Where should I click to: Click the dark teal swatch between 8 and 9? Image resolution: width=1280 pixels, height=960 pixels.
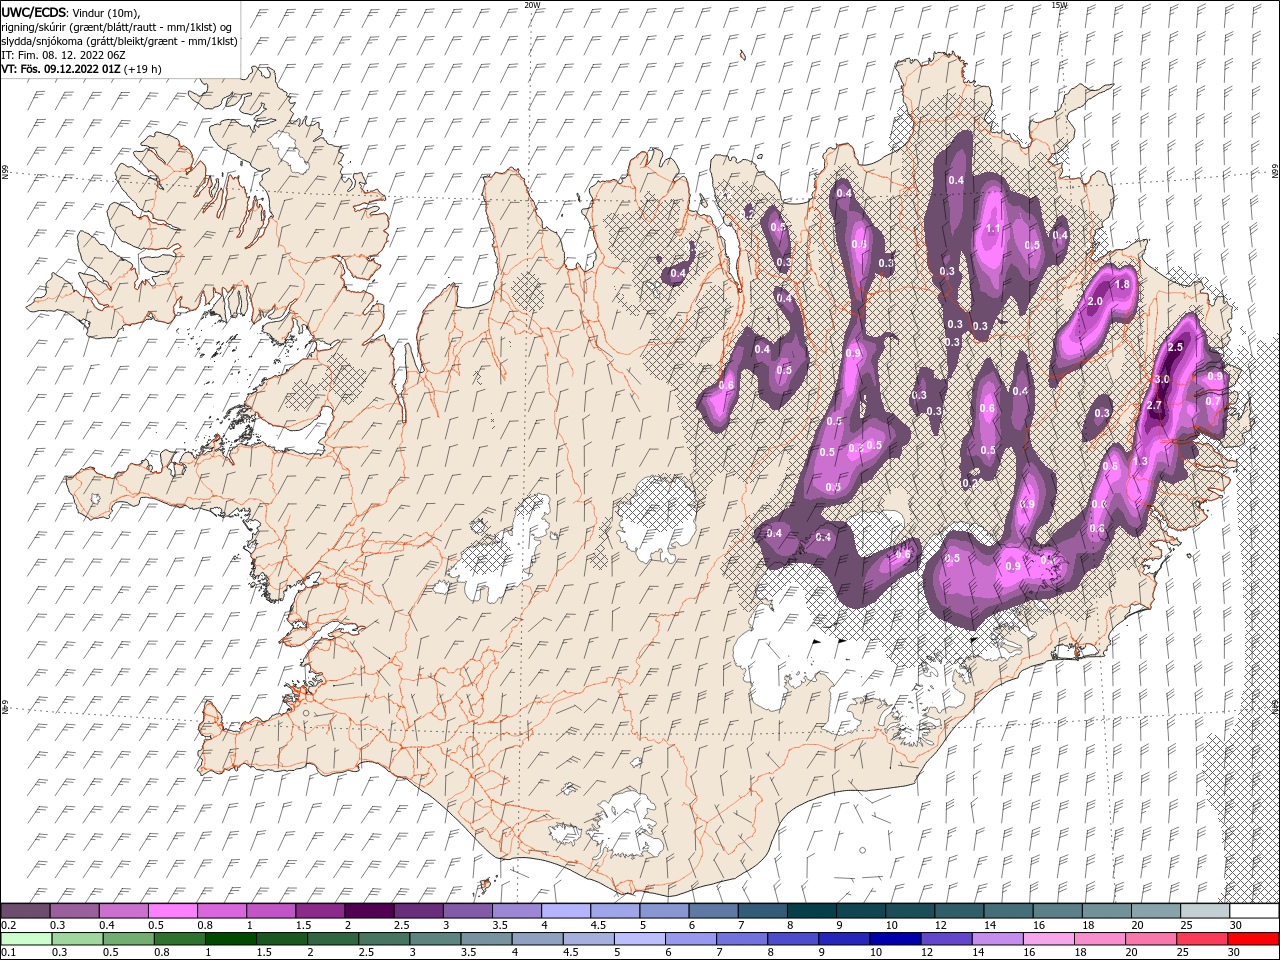click(x=812, y=911)
